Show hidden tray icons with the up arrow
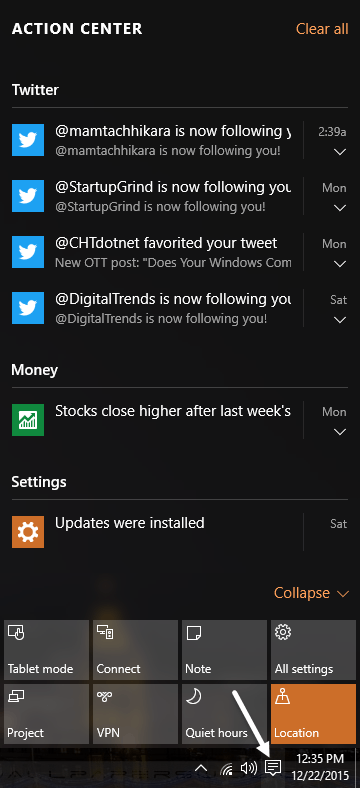The height and width of the screenshot is (788, 360). [x=201, y=768]
